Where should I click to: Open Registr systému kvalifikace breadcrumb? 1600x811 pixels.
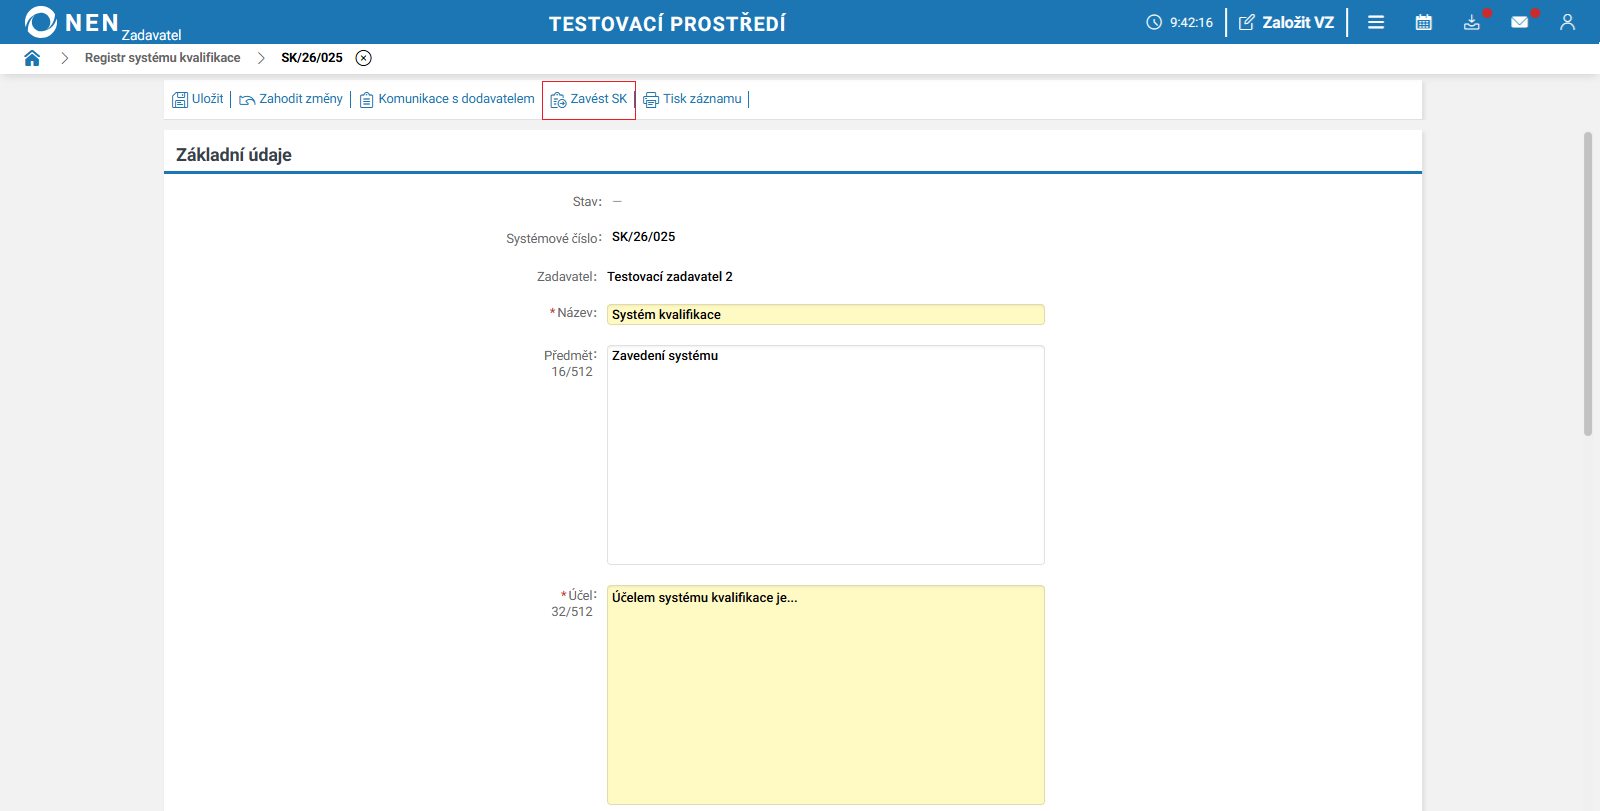click(162, 58)
